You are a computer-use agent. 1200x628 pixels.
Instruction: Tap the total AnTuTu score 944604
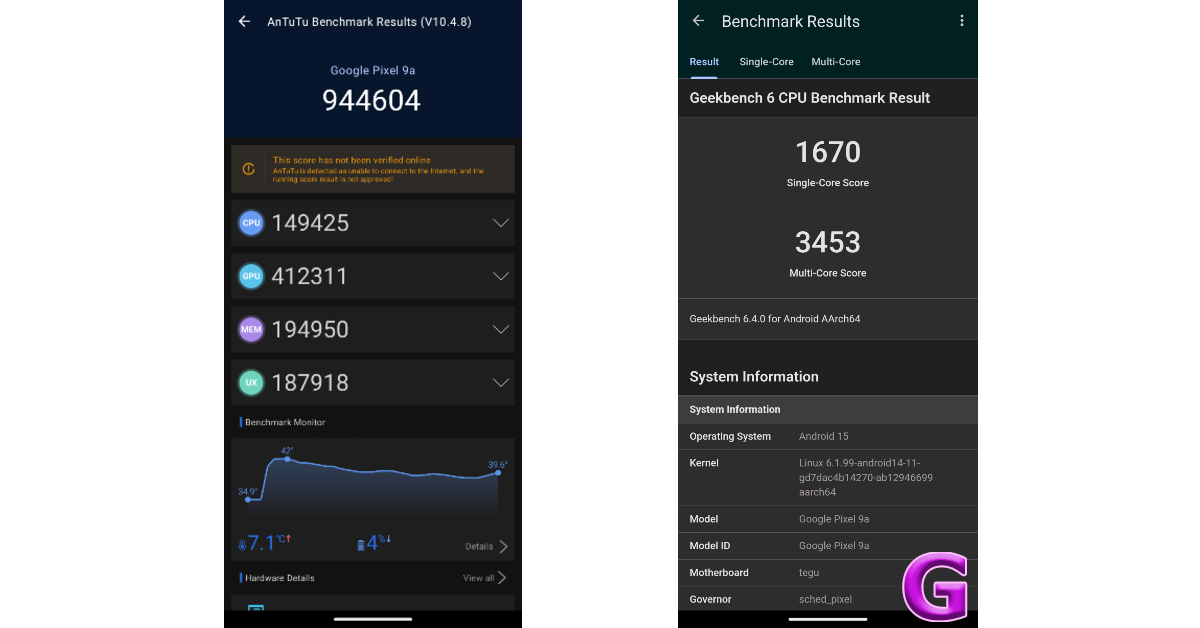click(372, 100)
